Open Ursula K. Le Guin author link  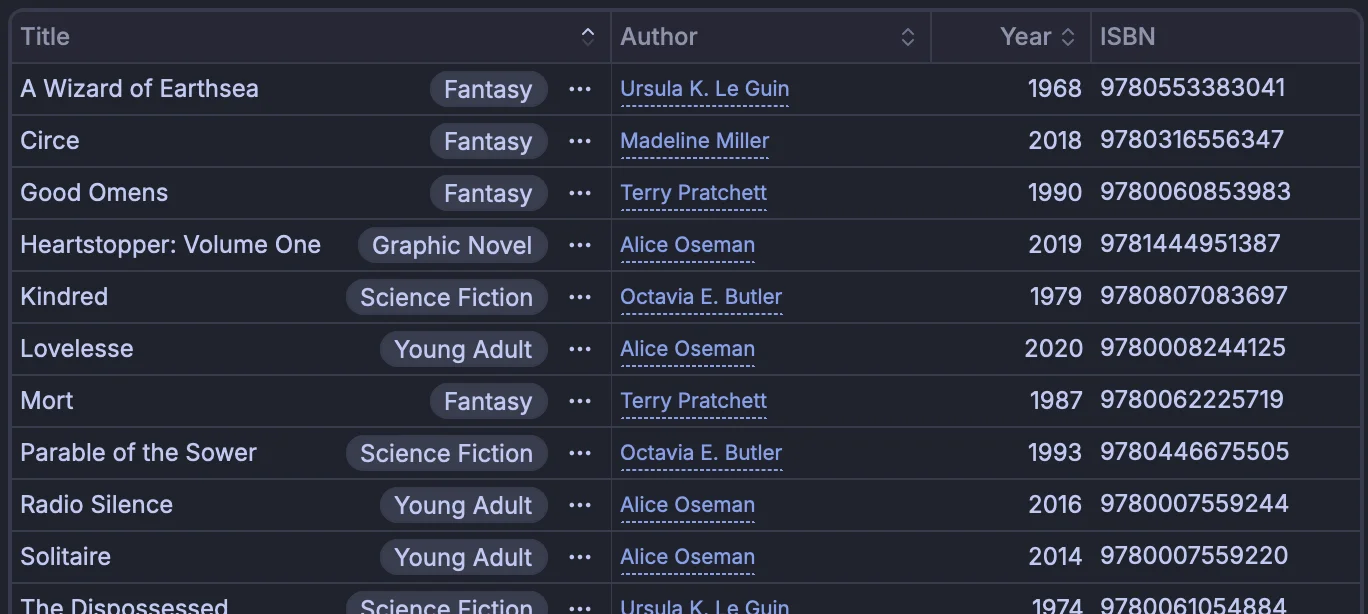[x=704, y=89]
